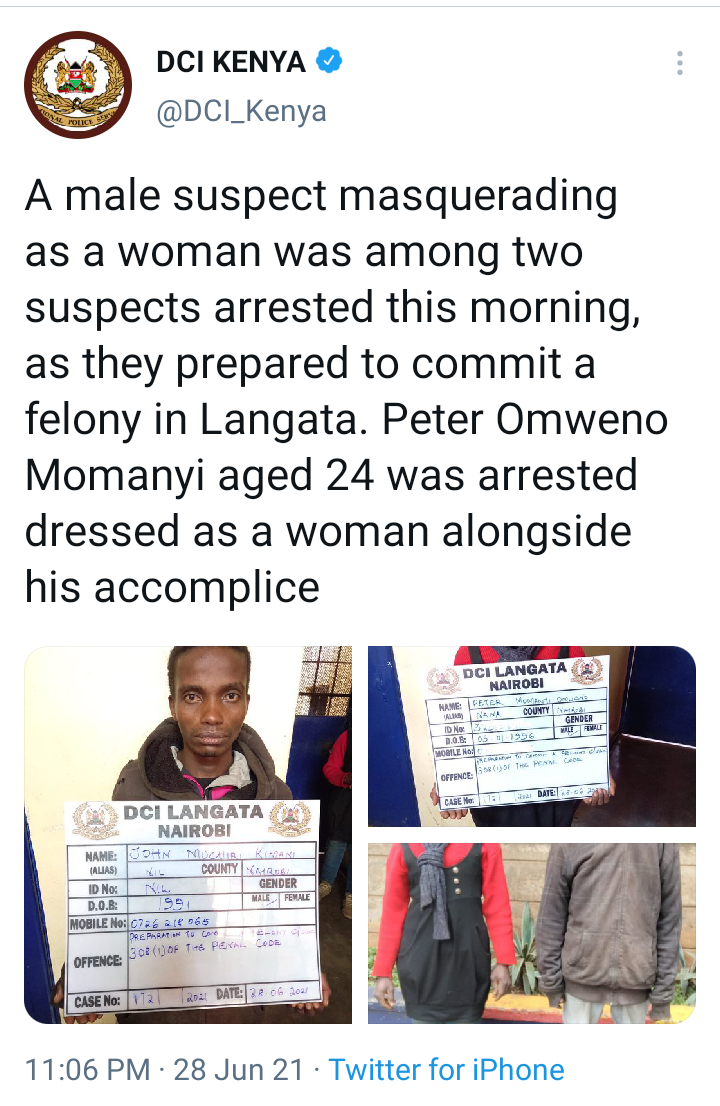Click the red-sleeved person in the bottom photo
This screenshot has height=1106, width=720.
coord(444,933)
